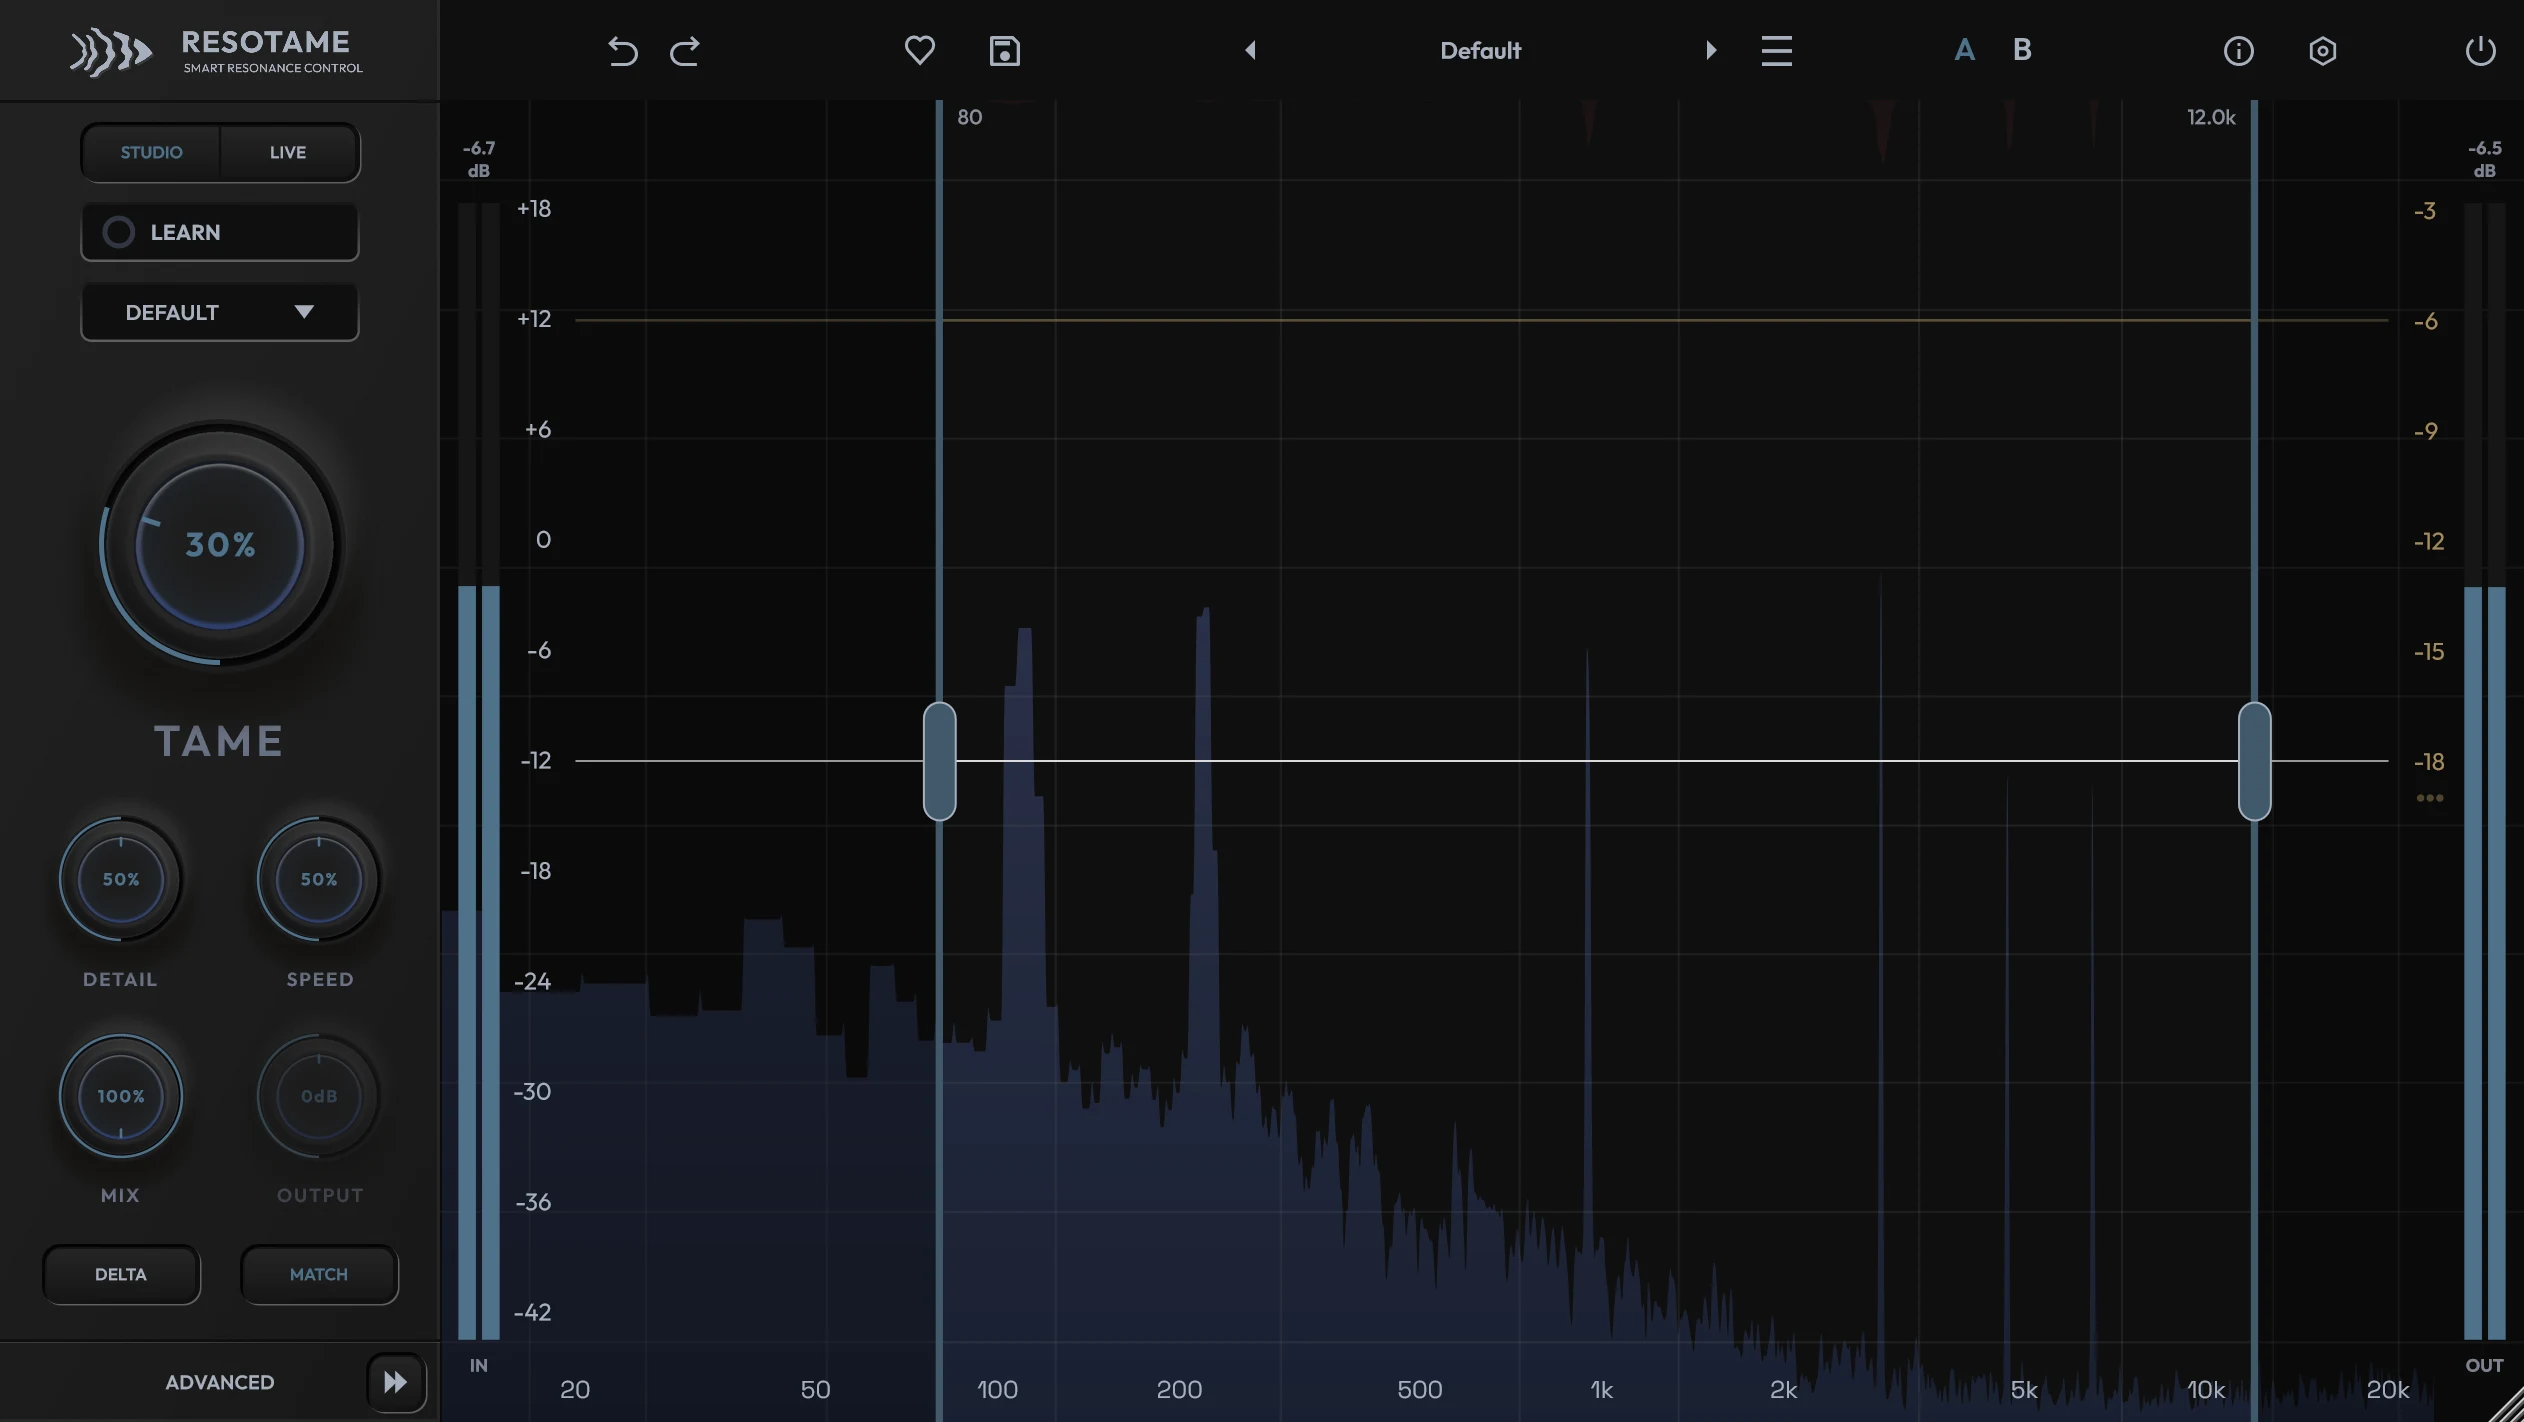Click the -6.7 dB input readout
The image size is (2524, 1422).
(478, 159)
